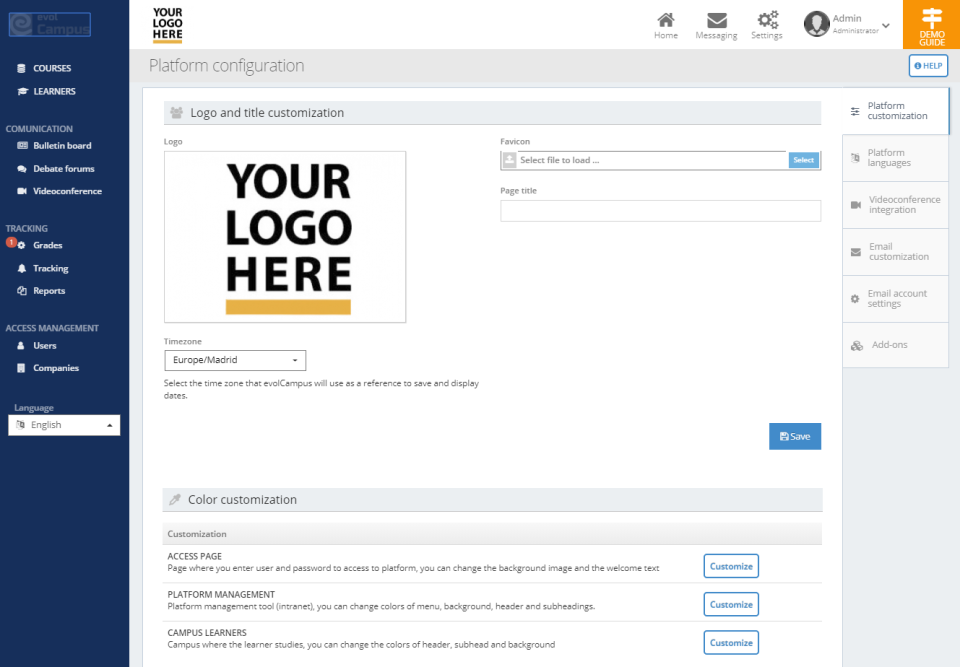Viewport: 960px width, 667px height.
Task: Click the Page title input field
Action: click(x=661, y=211)
